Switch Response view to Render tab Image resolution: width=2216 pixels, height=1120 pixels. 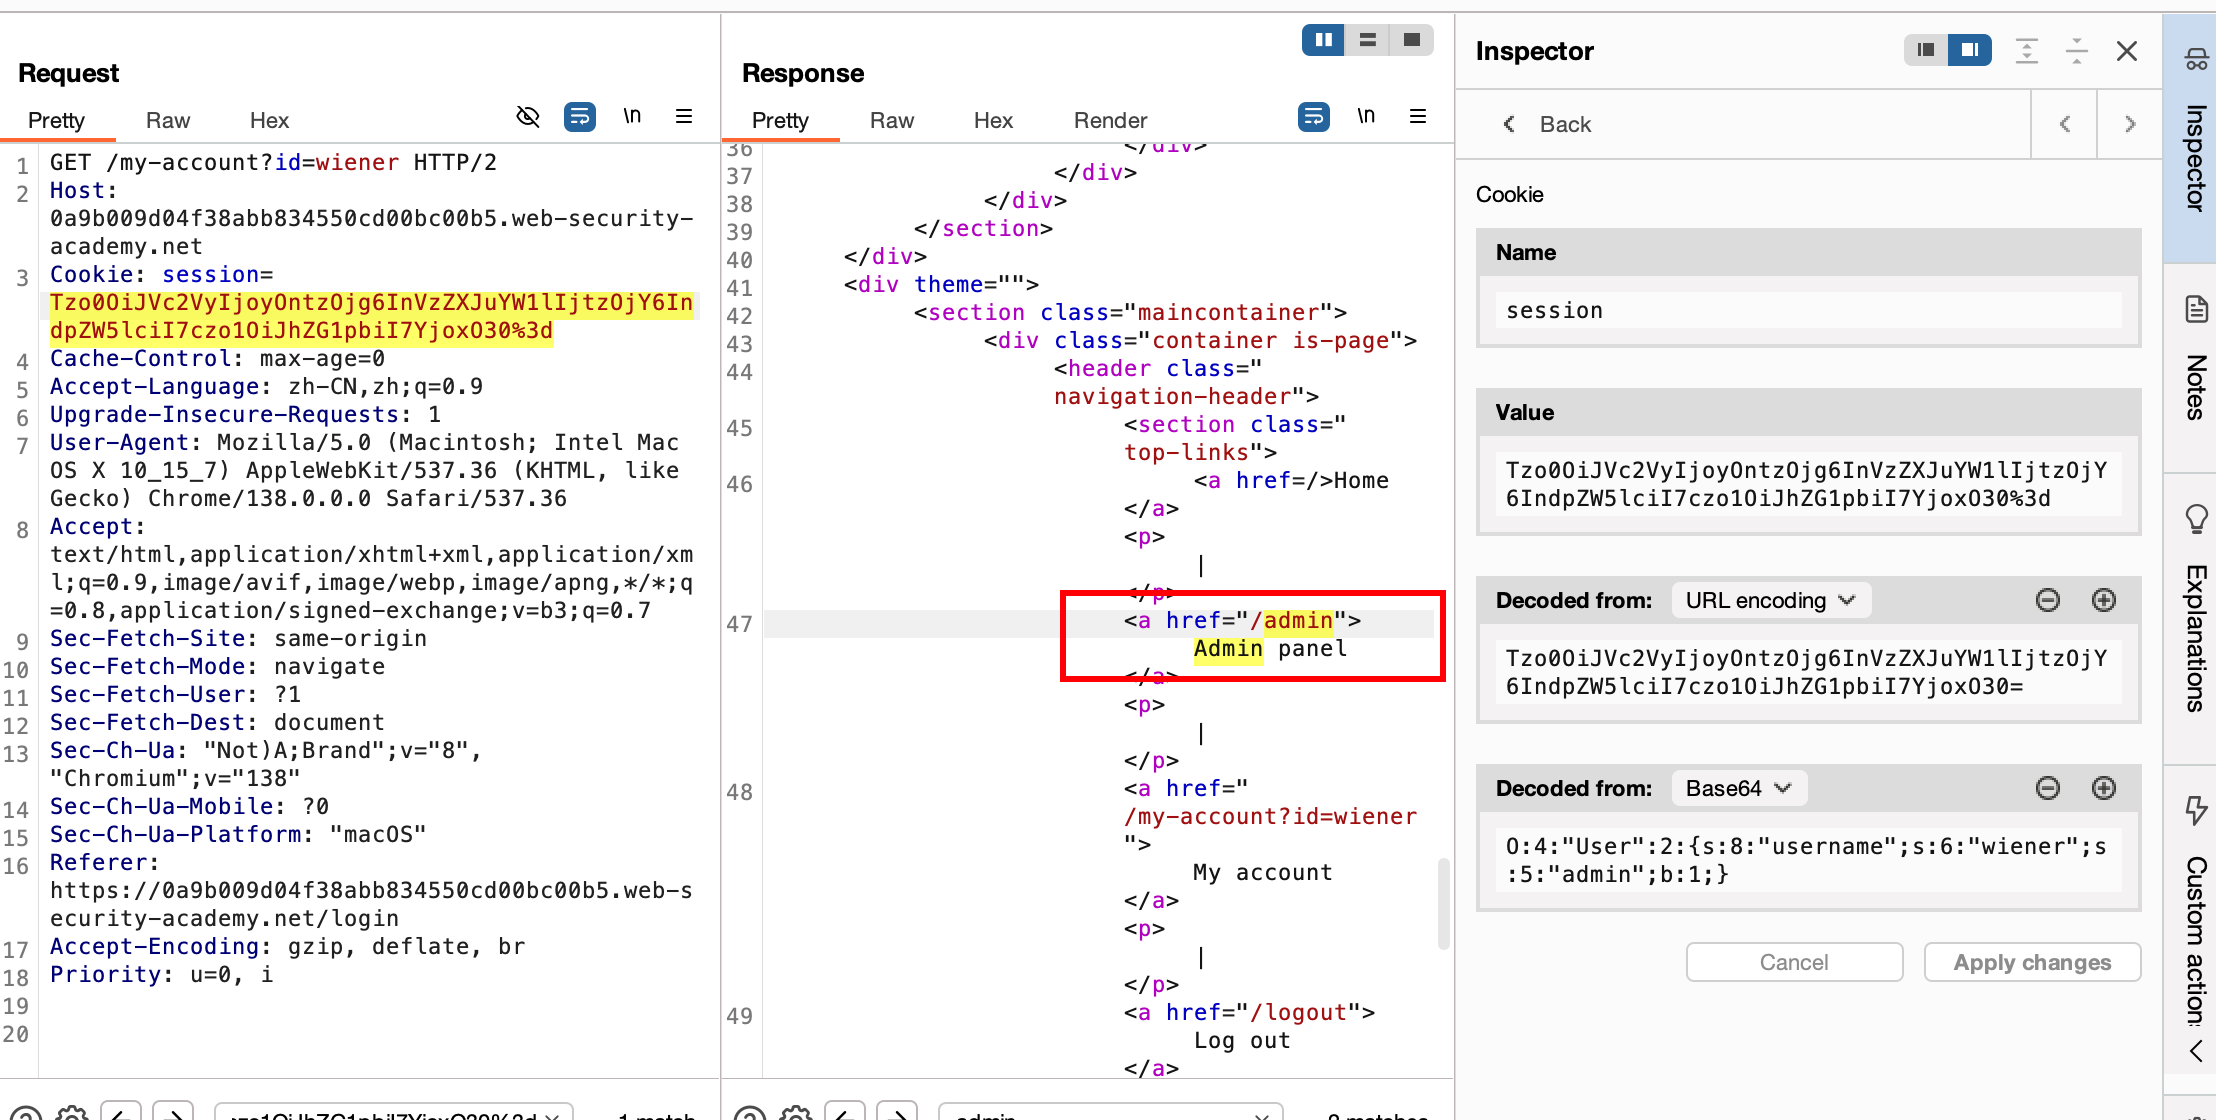pyautogui.click(x=1109, y=120)
